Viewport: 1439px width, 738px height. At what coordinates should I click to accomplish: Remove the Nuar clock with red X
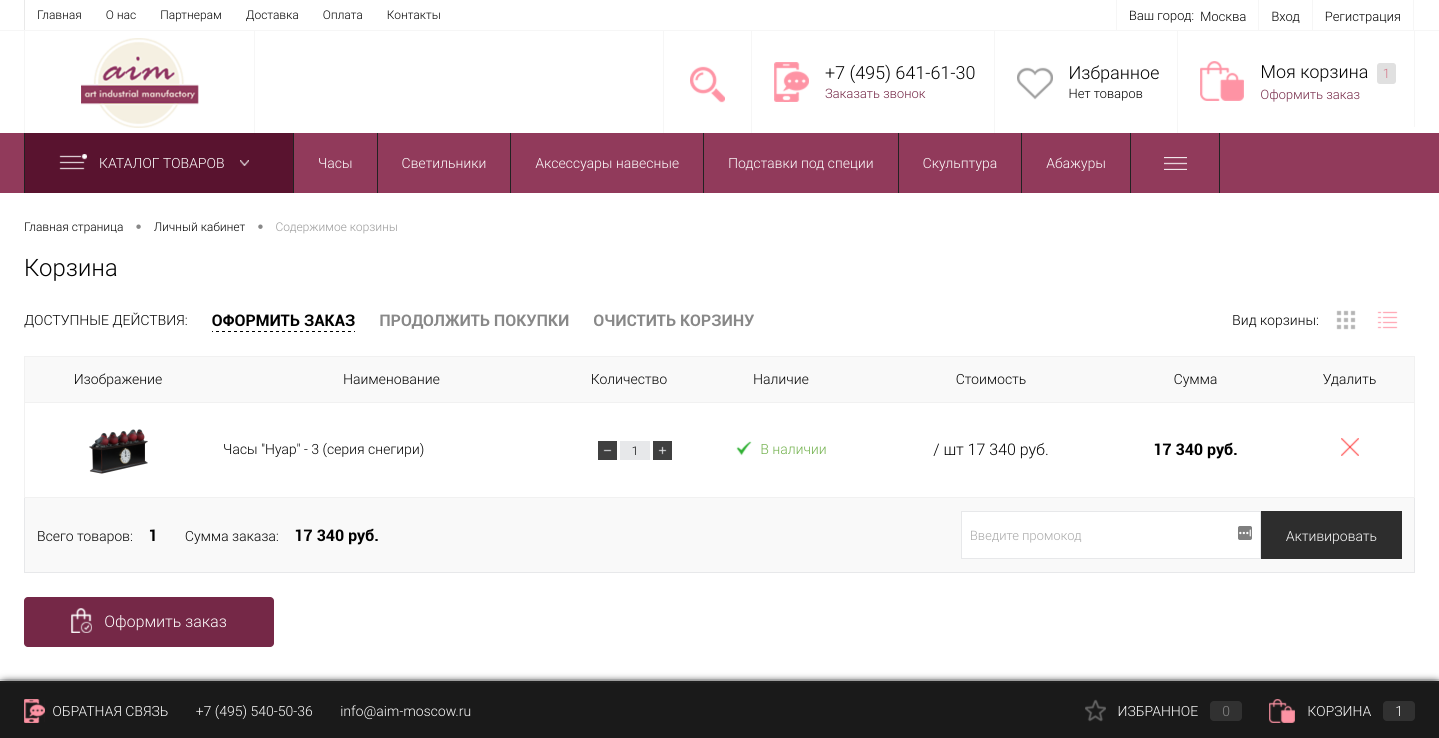(1349, 448)
